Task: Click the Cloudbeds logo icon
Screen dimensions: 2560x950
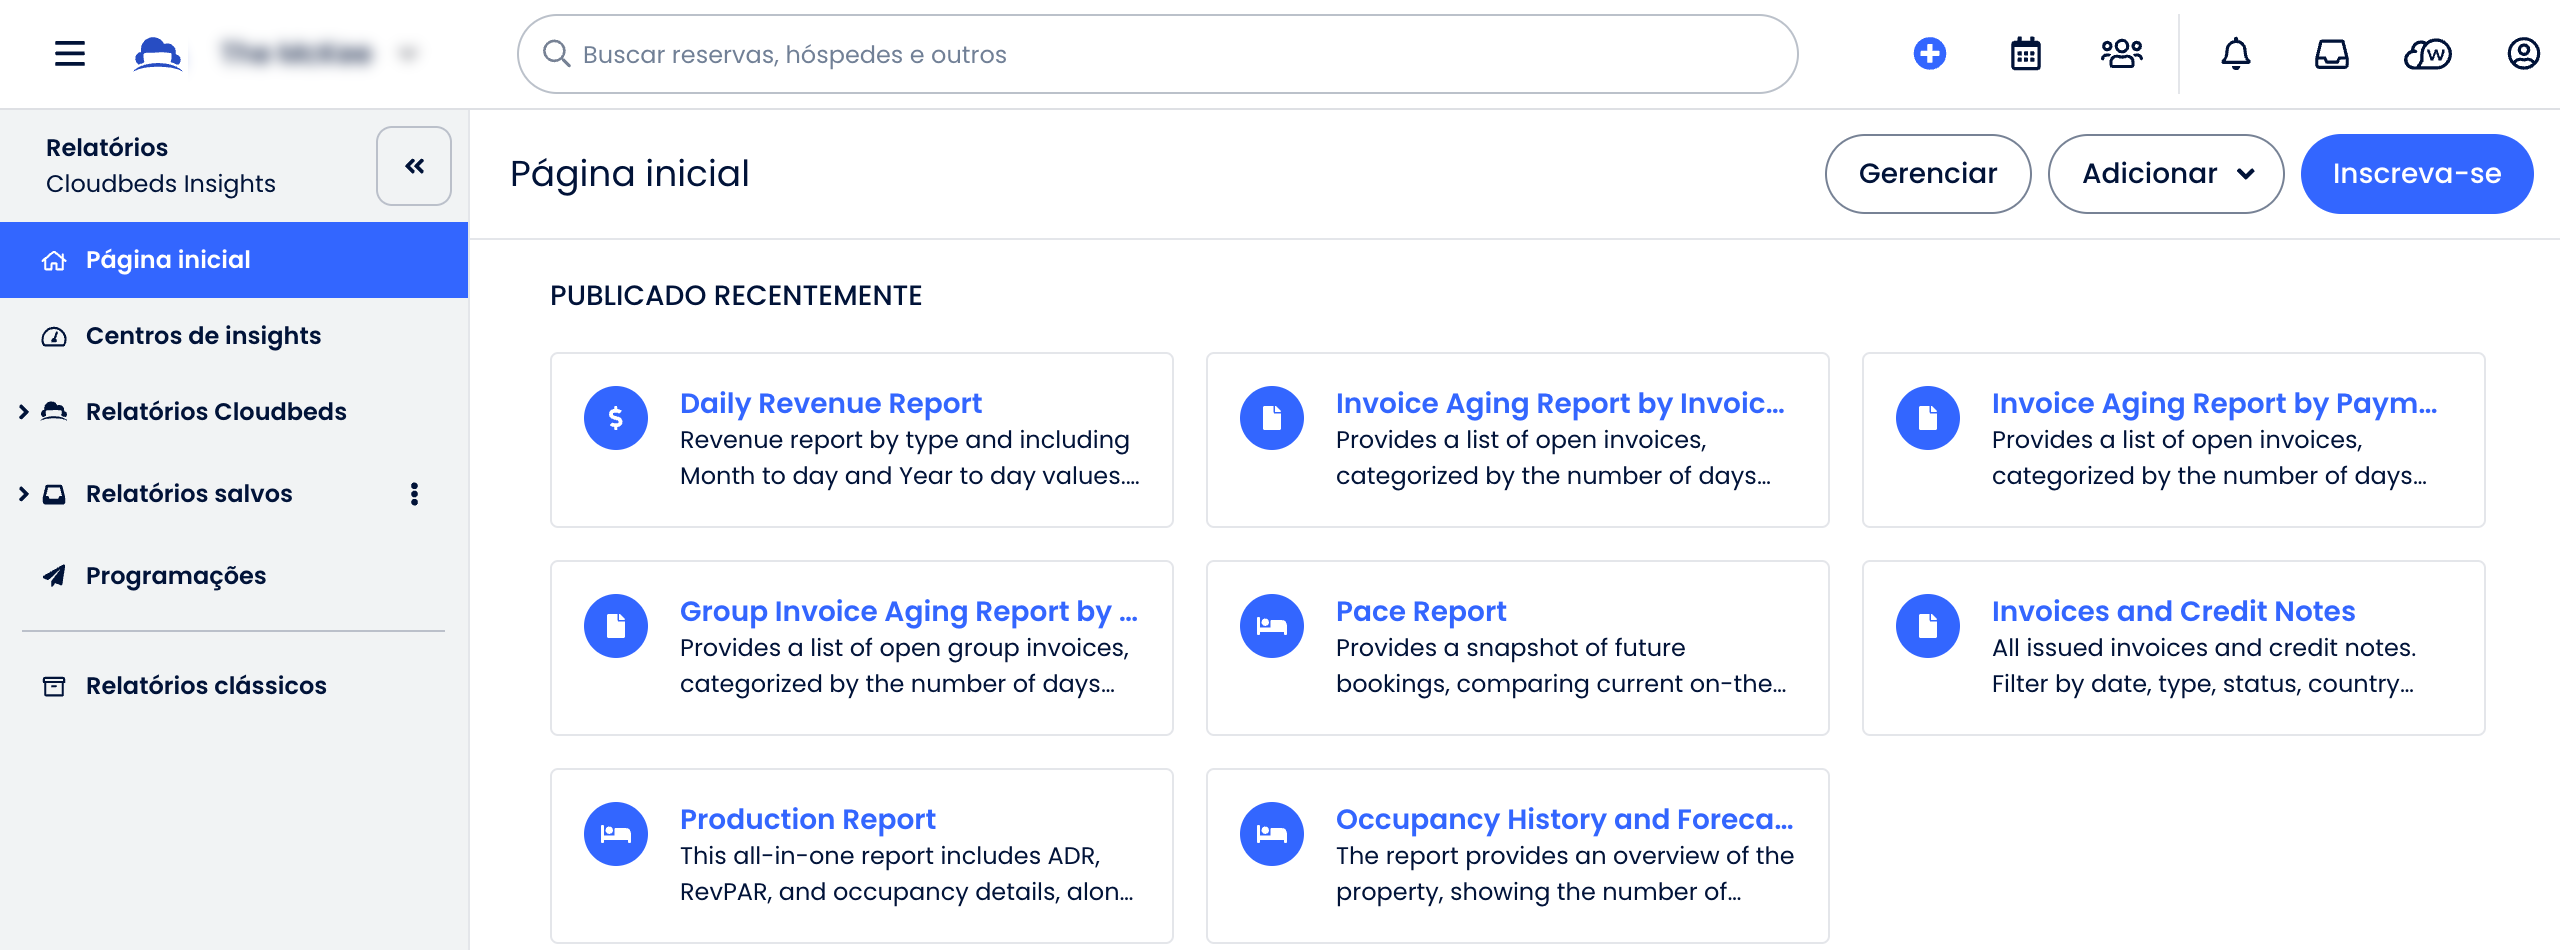Action: click(157, 53)
